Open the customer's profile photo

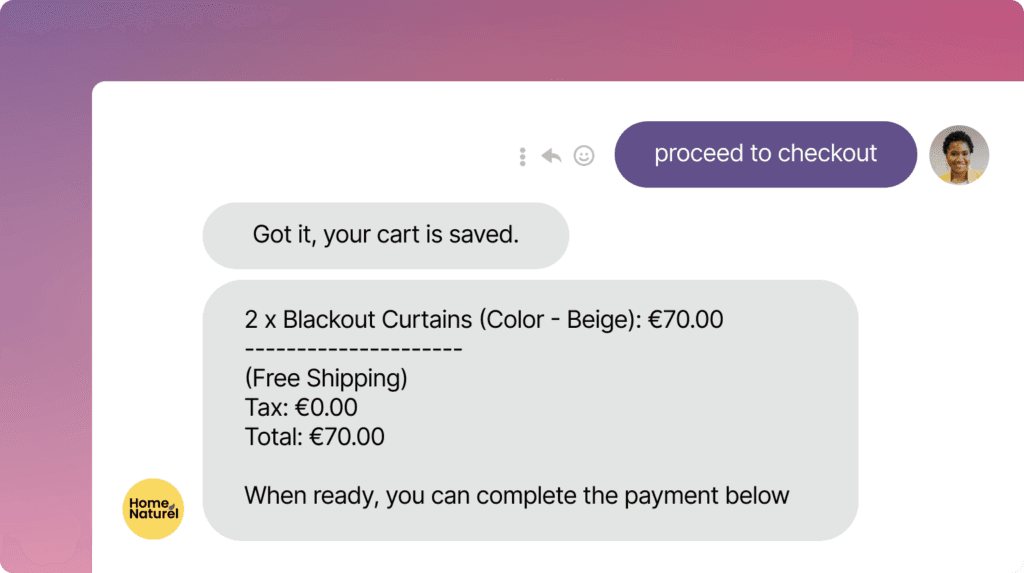pyautogui.click(x=959, y=155)
